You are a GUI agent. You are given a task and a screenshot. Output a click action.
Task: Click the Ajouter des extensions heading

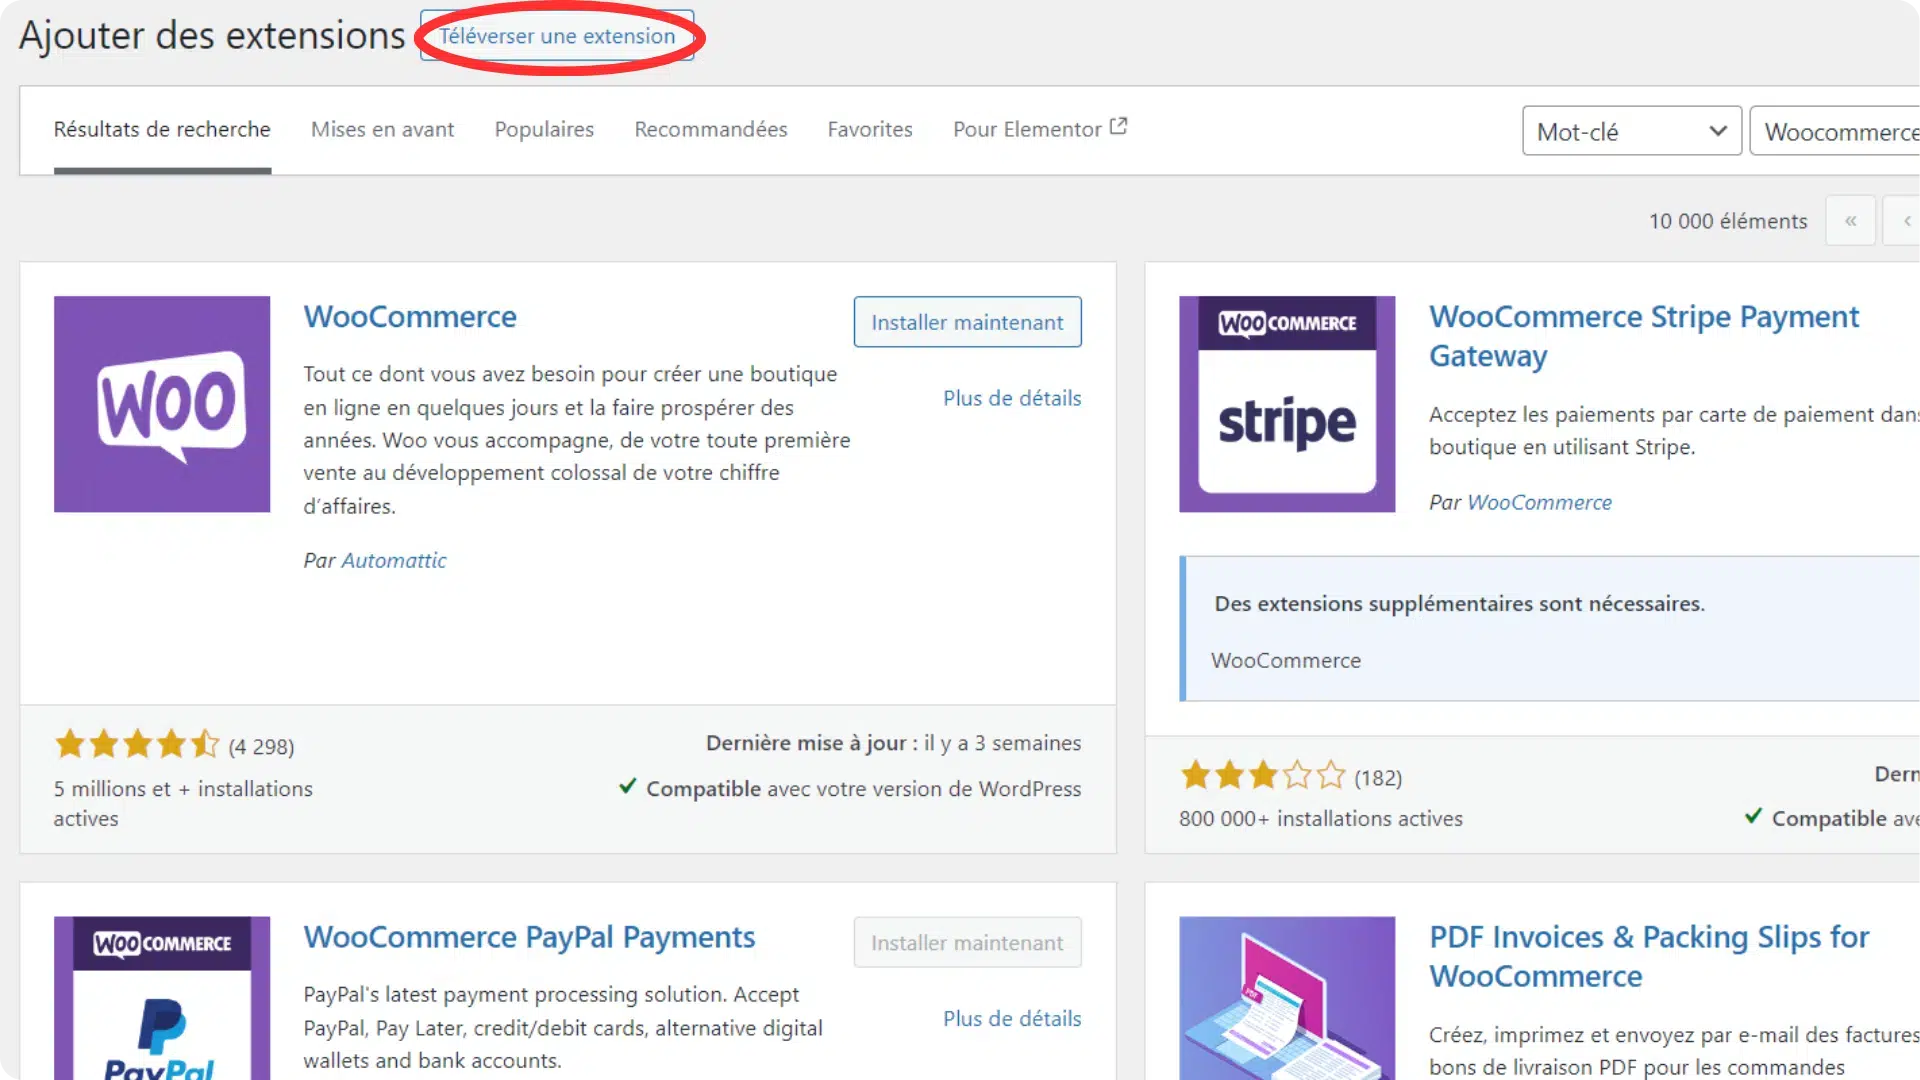[x=212, y=36]
